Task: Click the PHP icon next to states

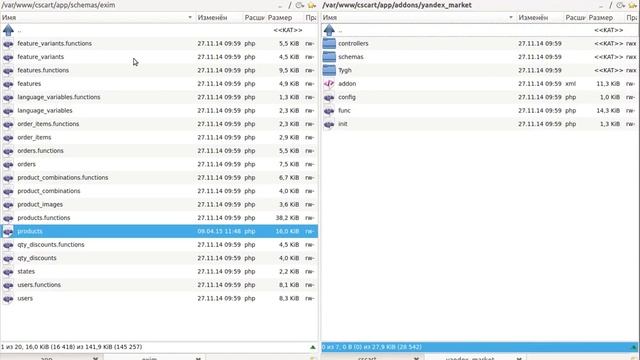Action: pyautogui.click(x=8, y=272)
